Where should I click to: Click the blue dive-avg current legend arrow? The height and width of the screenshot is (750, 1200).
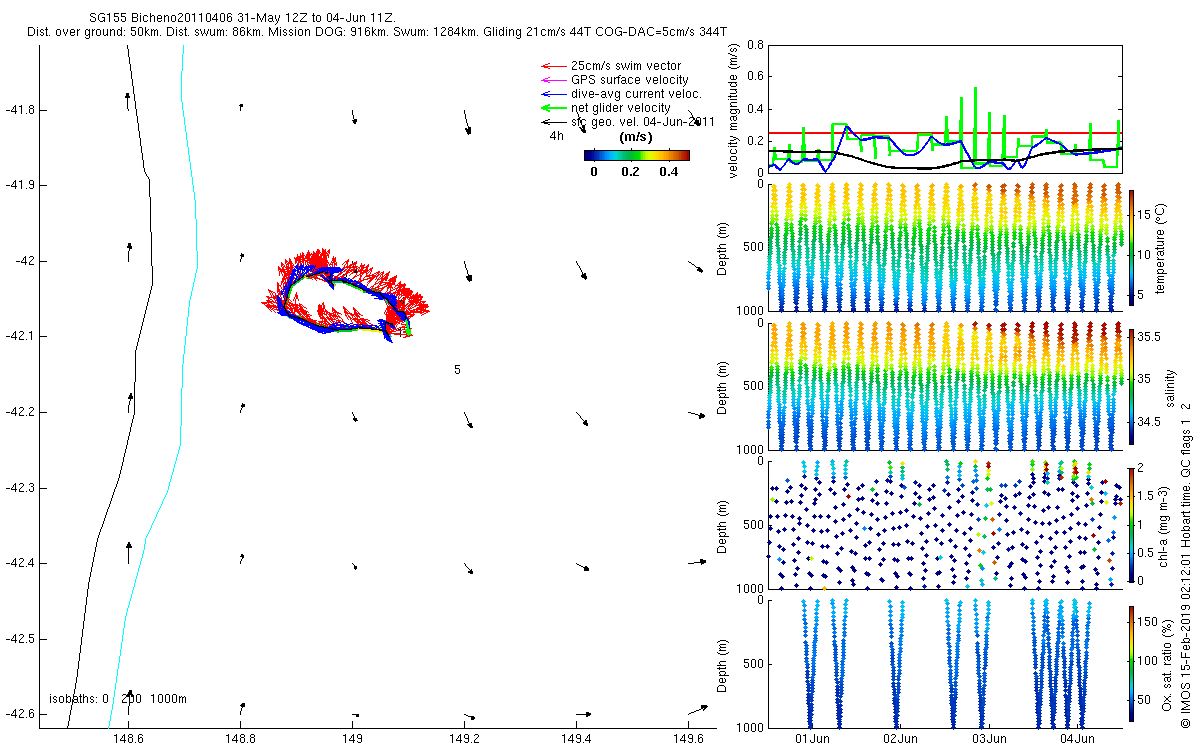552,93
